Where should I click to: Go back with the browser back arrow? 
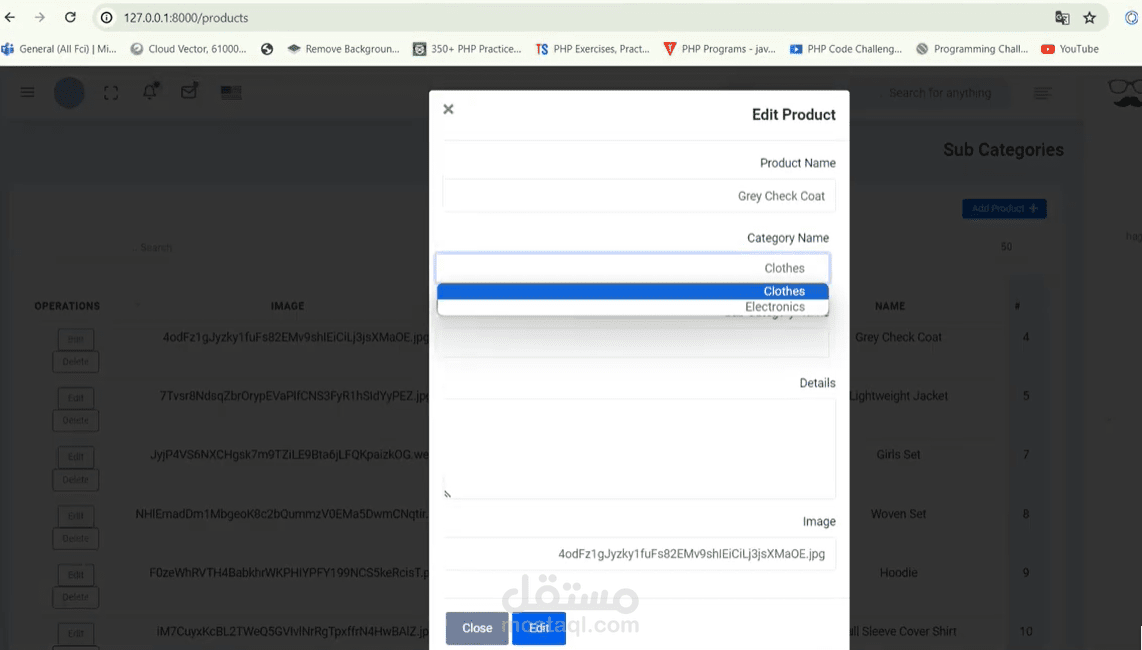pyautogui.click(x=10, y=17)
